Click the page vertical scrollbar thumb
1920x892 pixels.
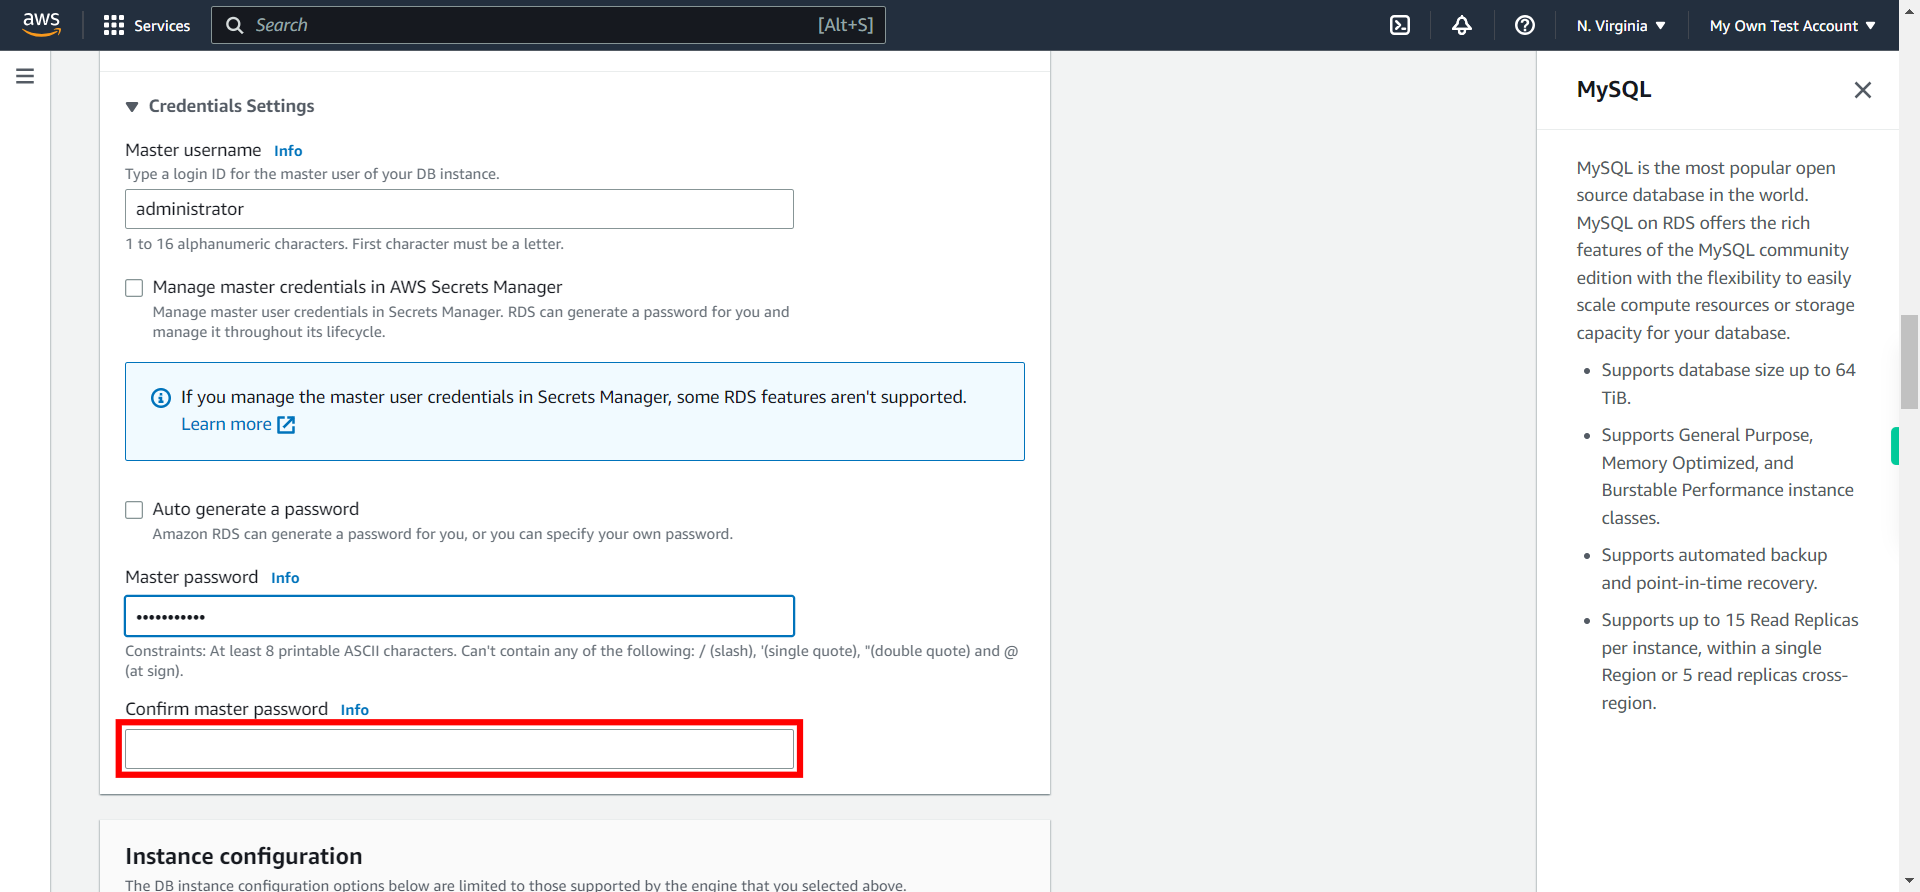(1909, 362)
